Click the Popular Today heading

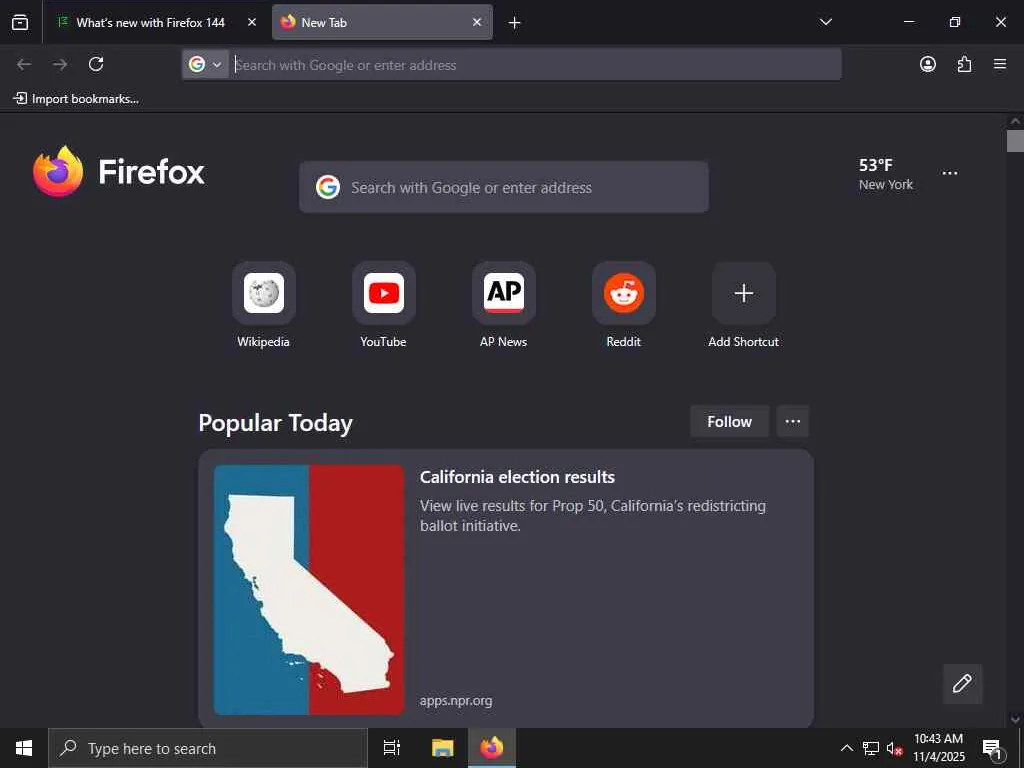pyautogui.click(x=276, y=423)
